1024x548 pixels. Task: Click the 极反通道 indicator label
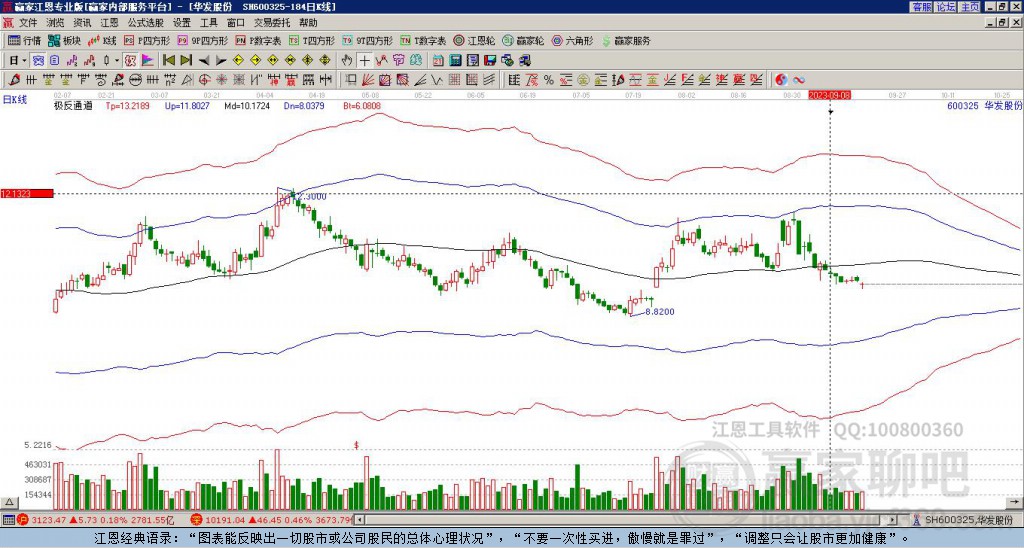pos(73,105)
